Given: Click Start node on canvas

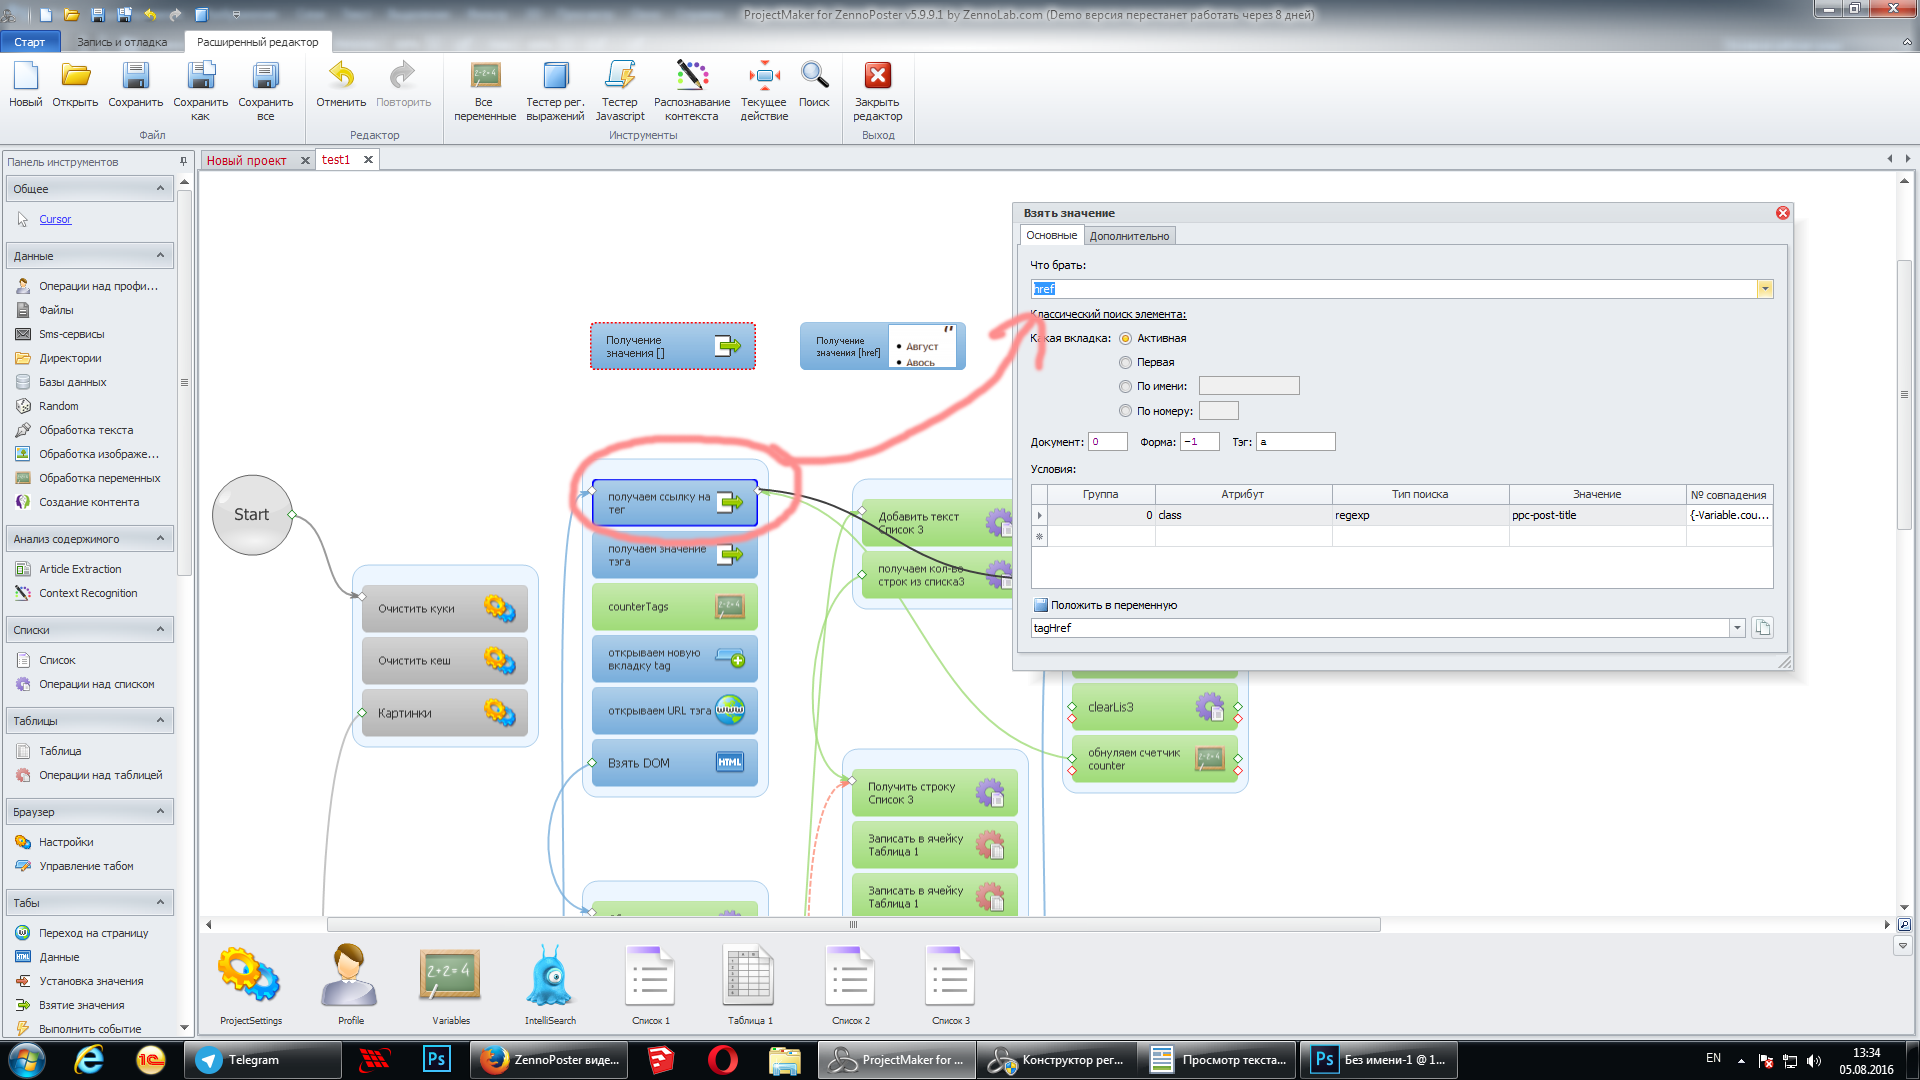Looking at the screenshot, I should (x=252, y=515).
